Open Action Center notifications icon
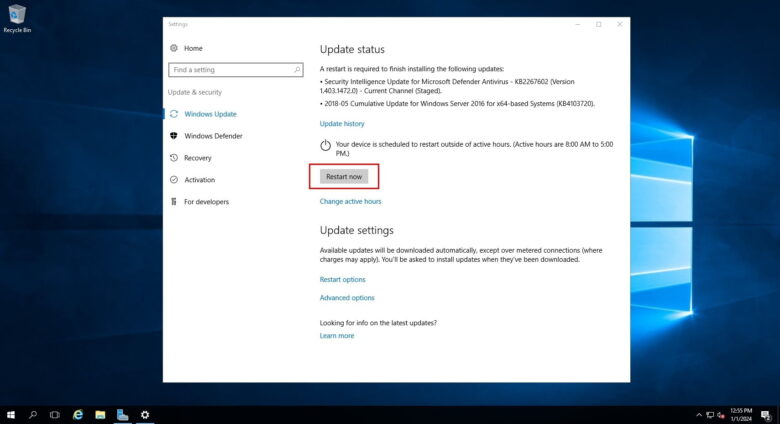 (766, 415)
